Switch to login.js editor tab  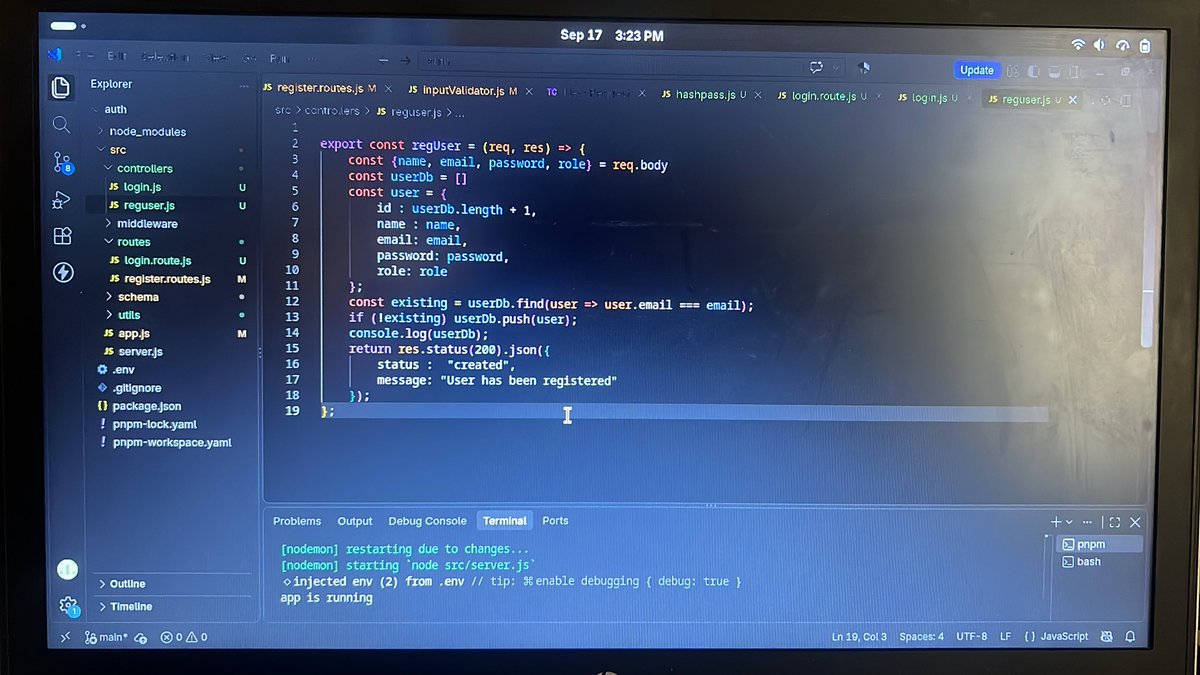[x=928, y=98]
